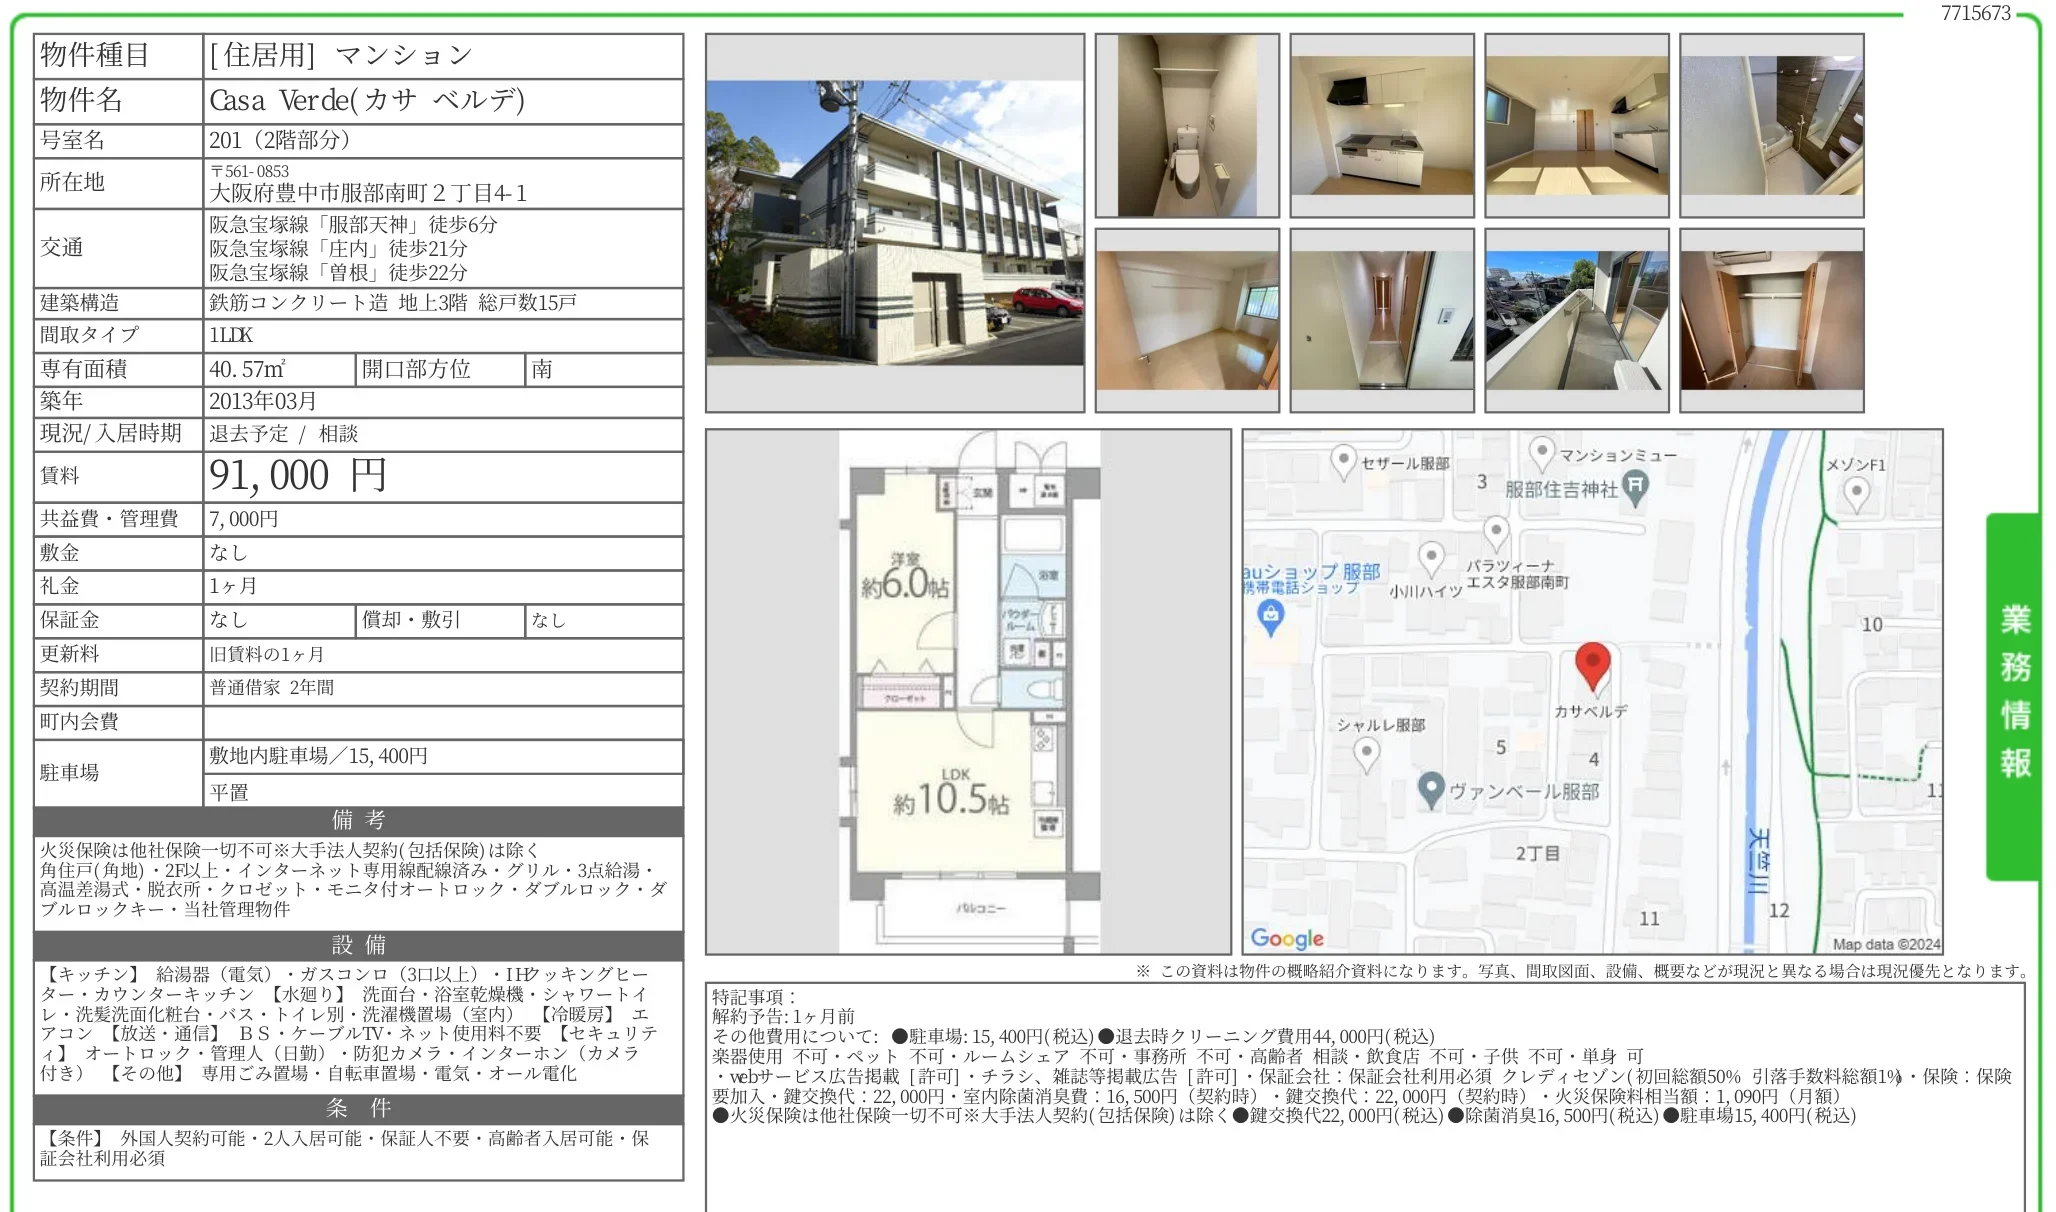Click the 普通借家 2年間 contract term
2056x1212 pixels.
pyautogui.click(x=272, y=688)
